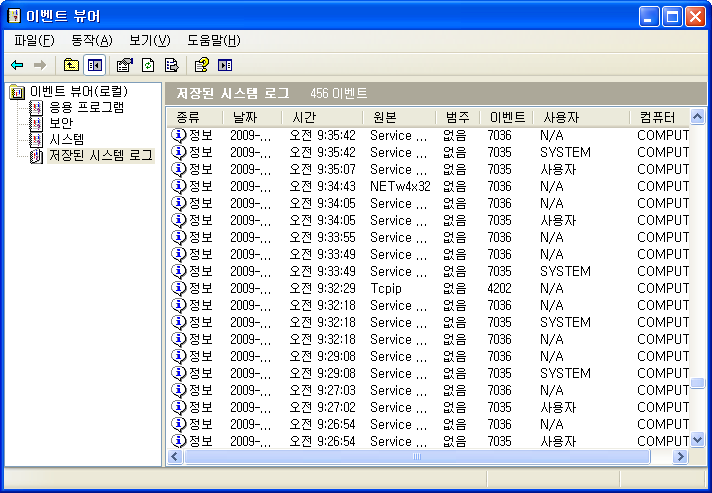Open Help using the question mark icon
The width and height of the screenshot is (712, 493).
[202, 65]
